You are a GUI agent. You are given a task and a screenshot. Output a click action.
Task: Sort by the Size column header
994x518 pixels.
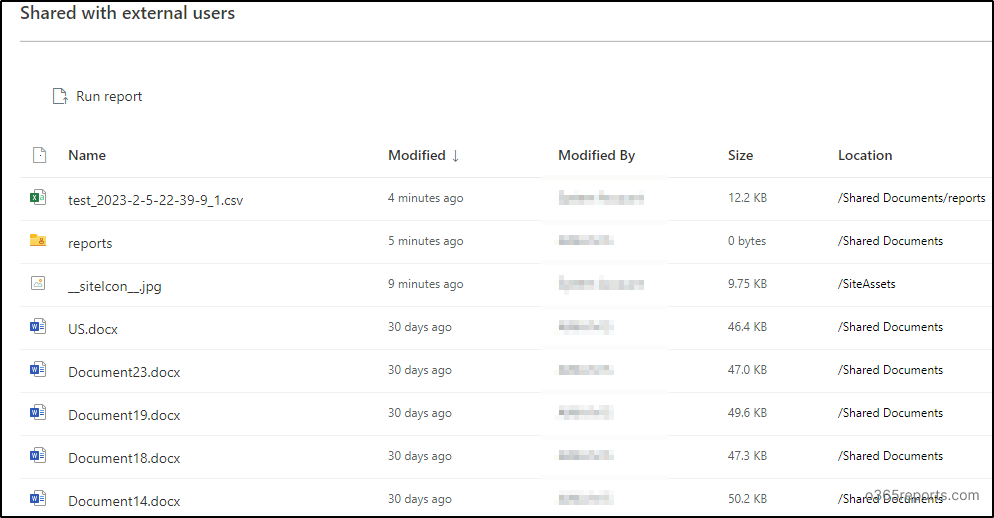point(740,155)
